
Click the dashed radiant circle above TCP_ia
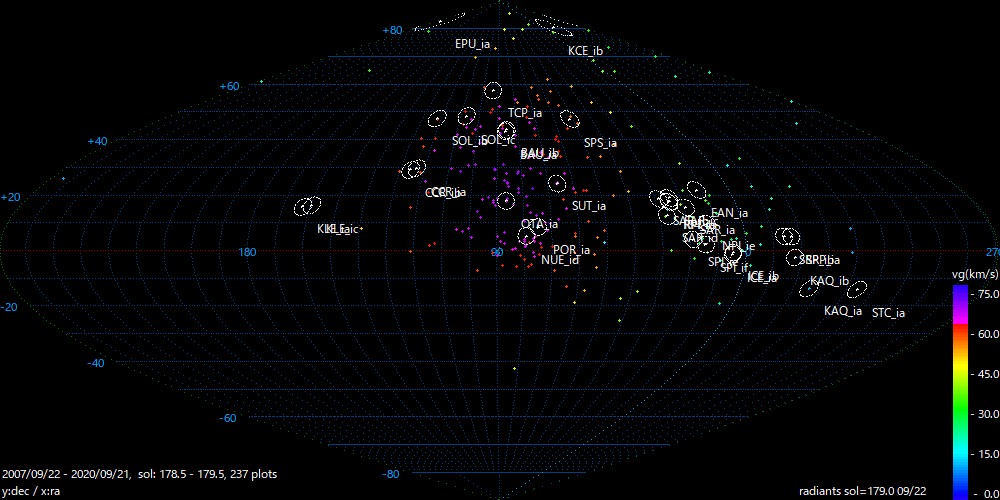[492, 91]
